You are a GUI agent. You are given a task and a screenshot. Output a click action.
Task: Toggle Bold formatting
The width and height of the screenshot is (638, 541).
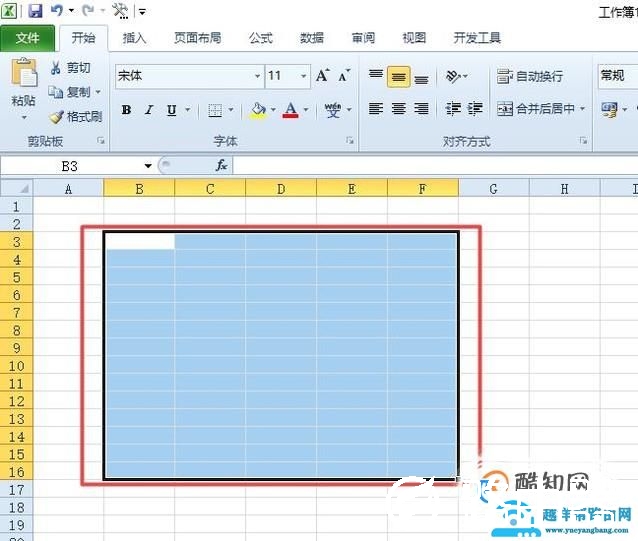126,110
